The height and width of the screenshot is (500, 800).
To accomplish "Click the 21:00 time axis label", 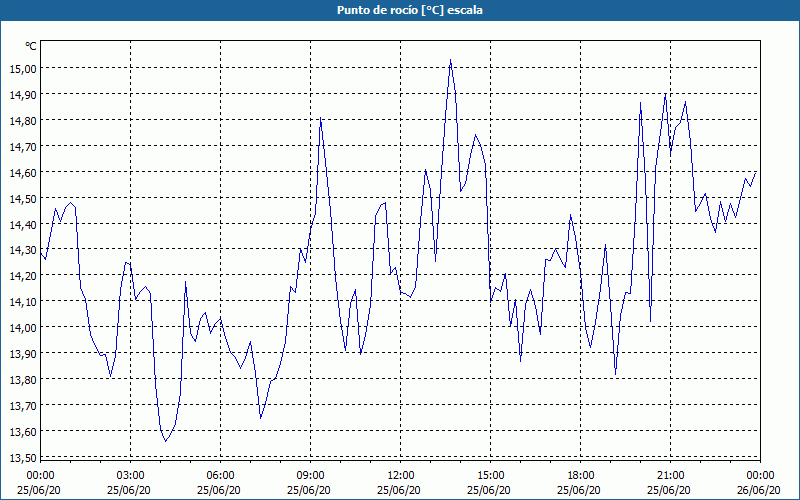I will pos(670,476).
